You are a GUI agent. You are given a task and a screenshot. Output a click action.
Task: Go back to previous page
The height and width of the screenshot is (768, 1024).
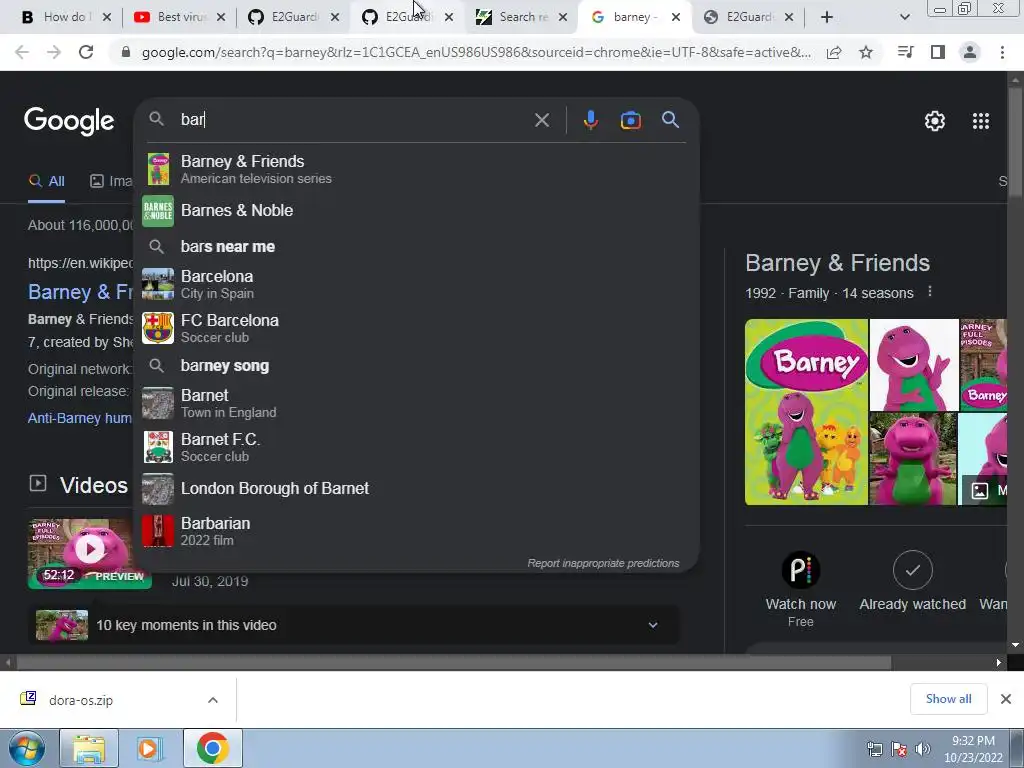(x=22, y=52)
